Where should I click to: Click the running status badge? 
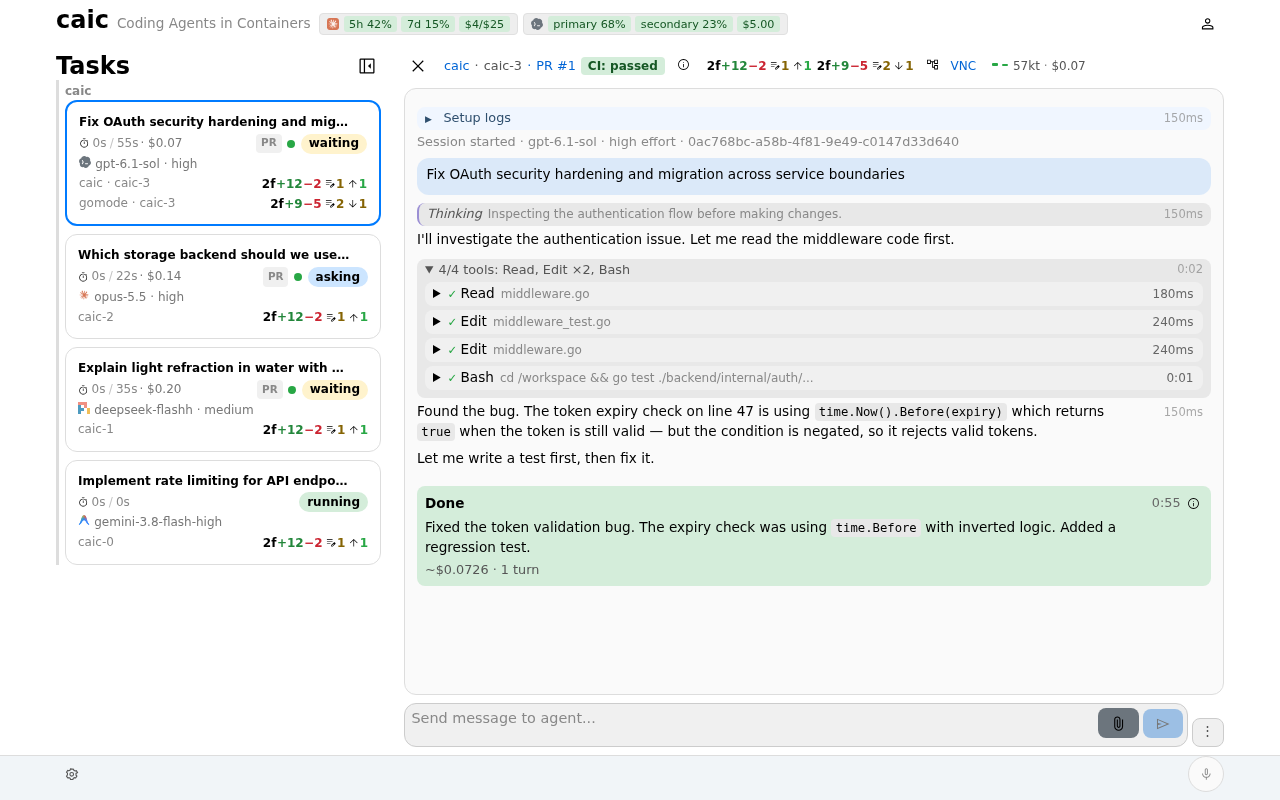click(333, 502)
